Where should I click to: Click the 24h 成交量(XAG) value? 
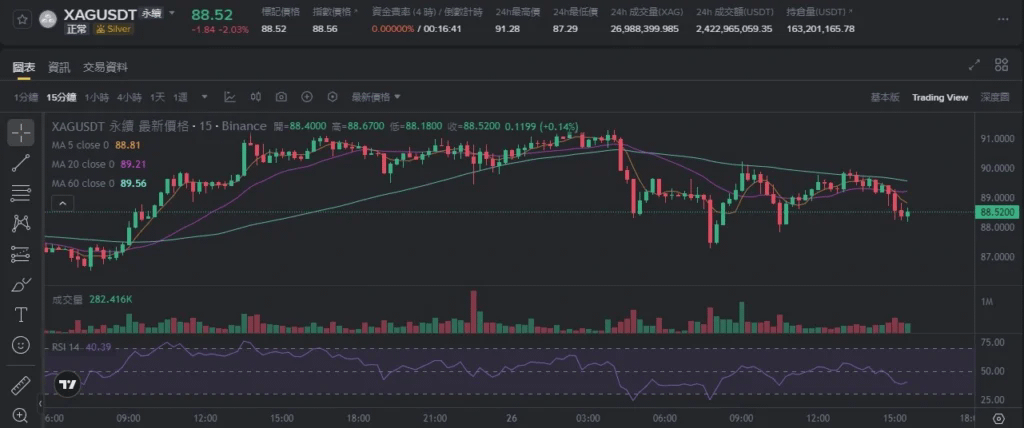click(645, 29)
